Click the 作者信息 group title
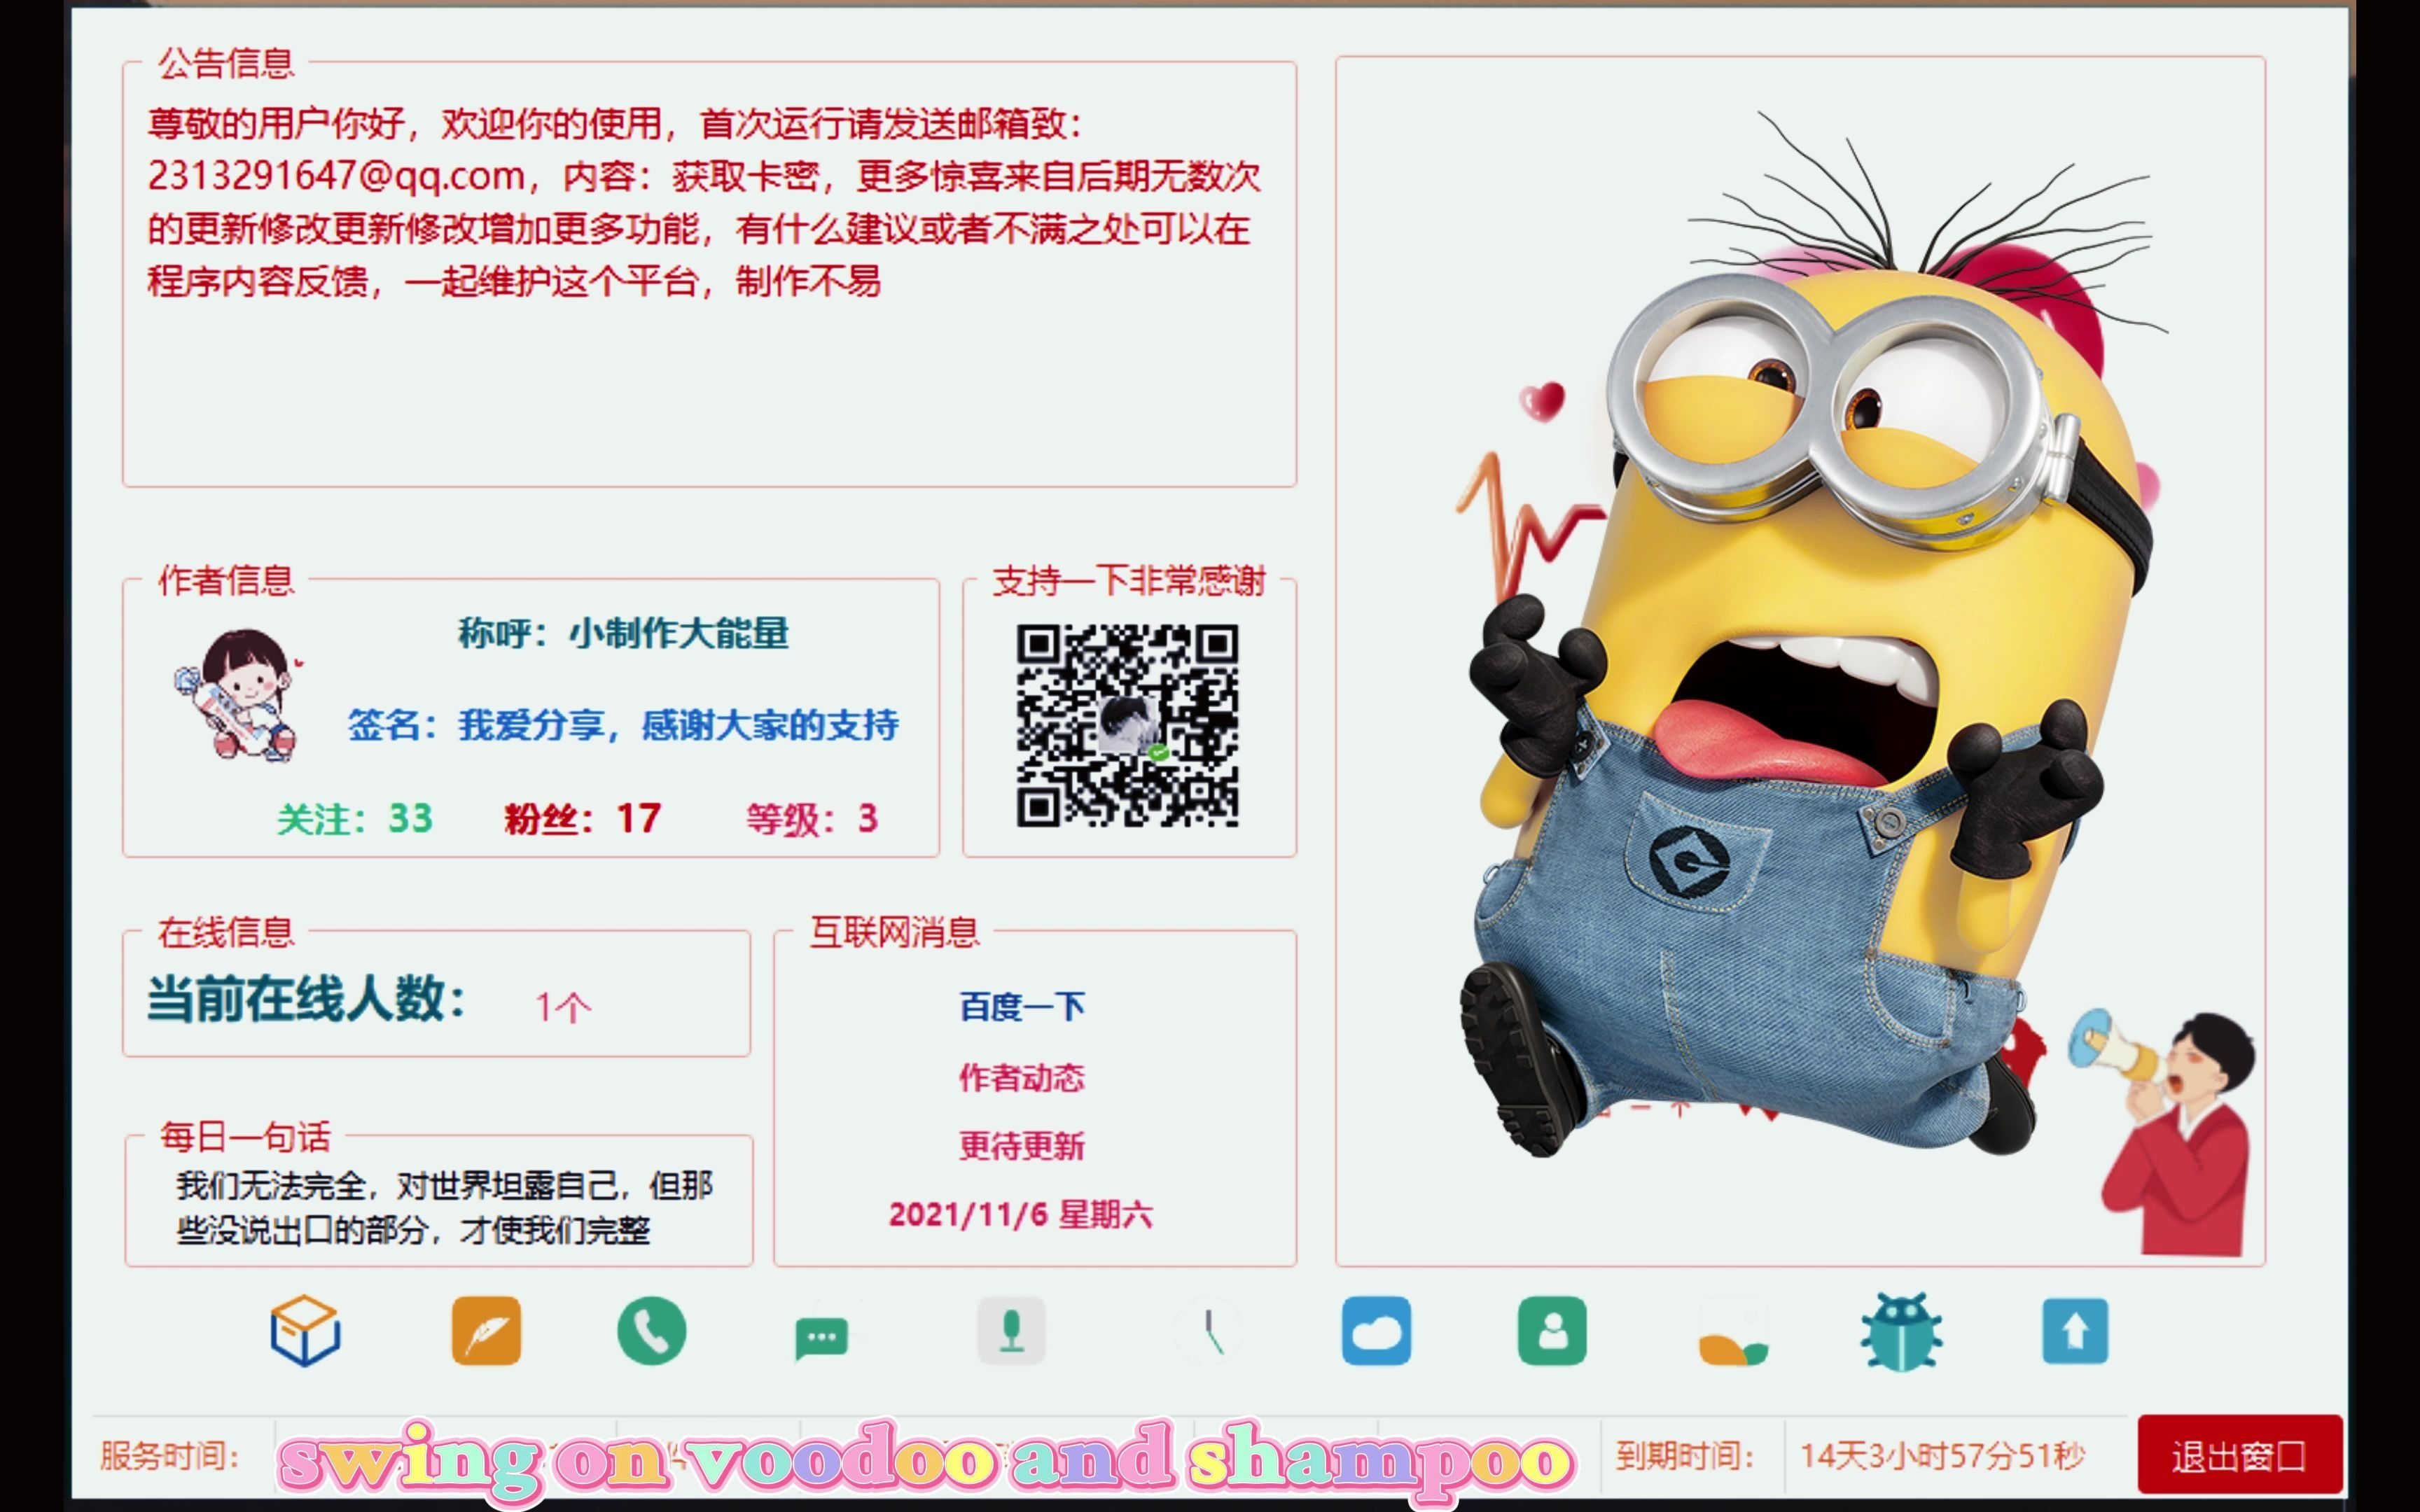This screenshot has width=2420, height=1512. pyautogui.click(x=226, y=580)
